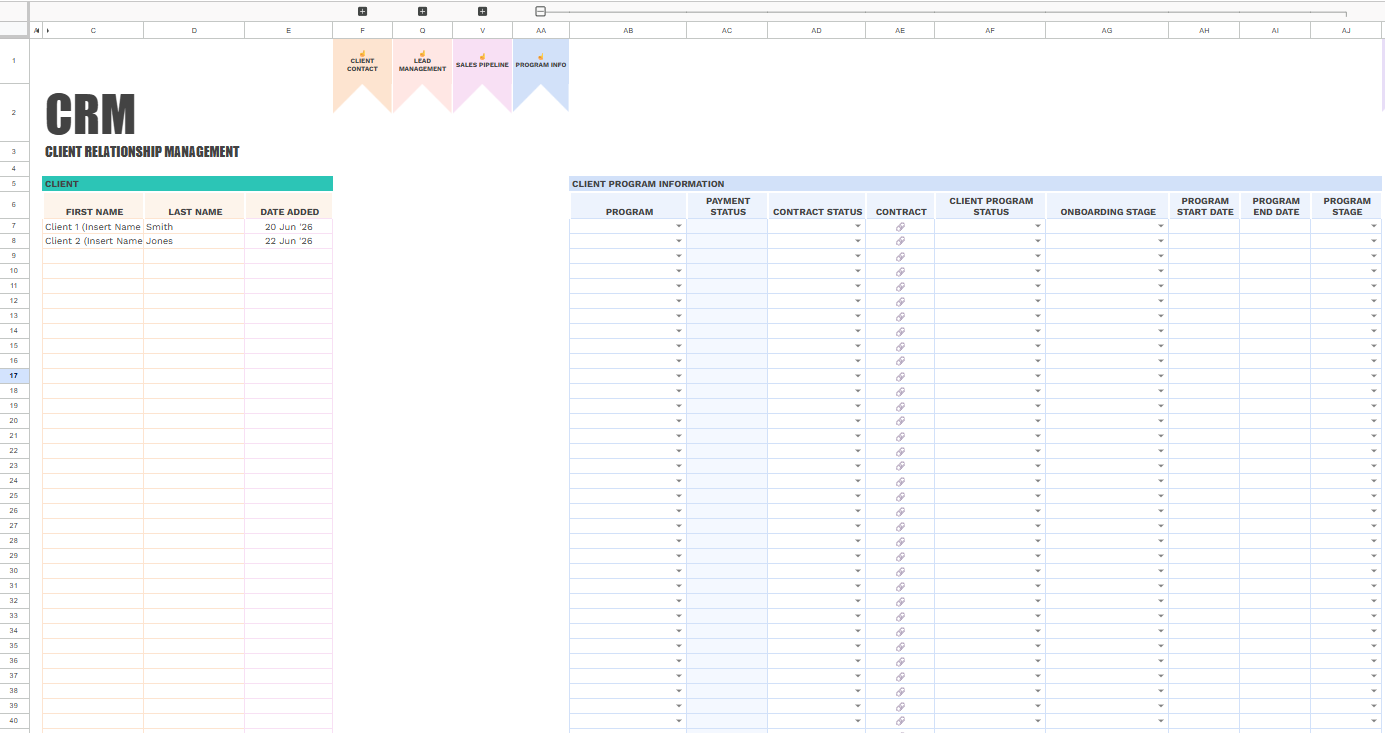Open the Program dropdown in row 7

tap(679, 227)
